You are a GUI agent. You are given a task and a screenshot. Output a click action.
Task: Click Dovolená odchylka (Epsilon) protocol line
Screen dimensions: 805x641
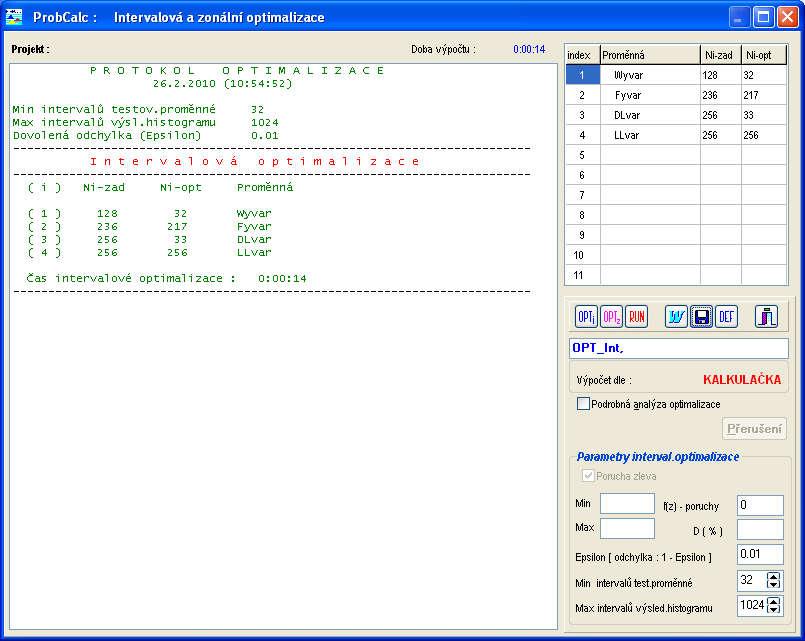[x=146, y=135]
